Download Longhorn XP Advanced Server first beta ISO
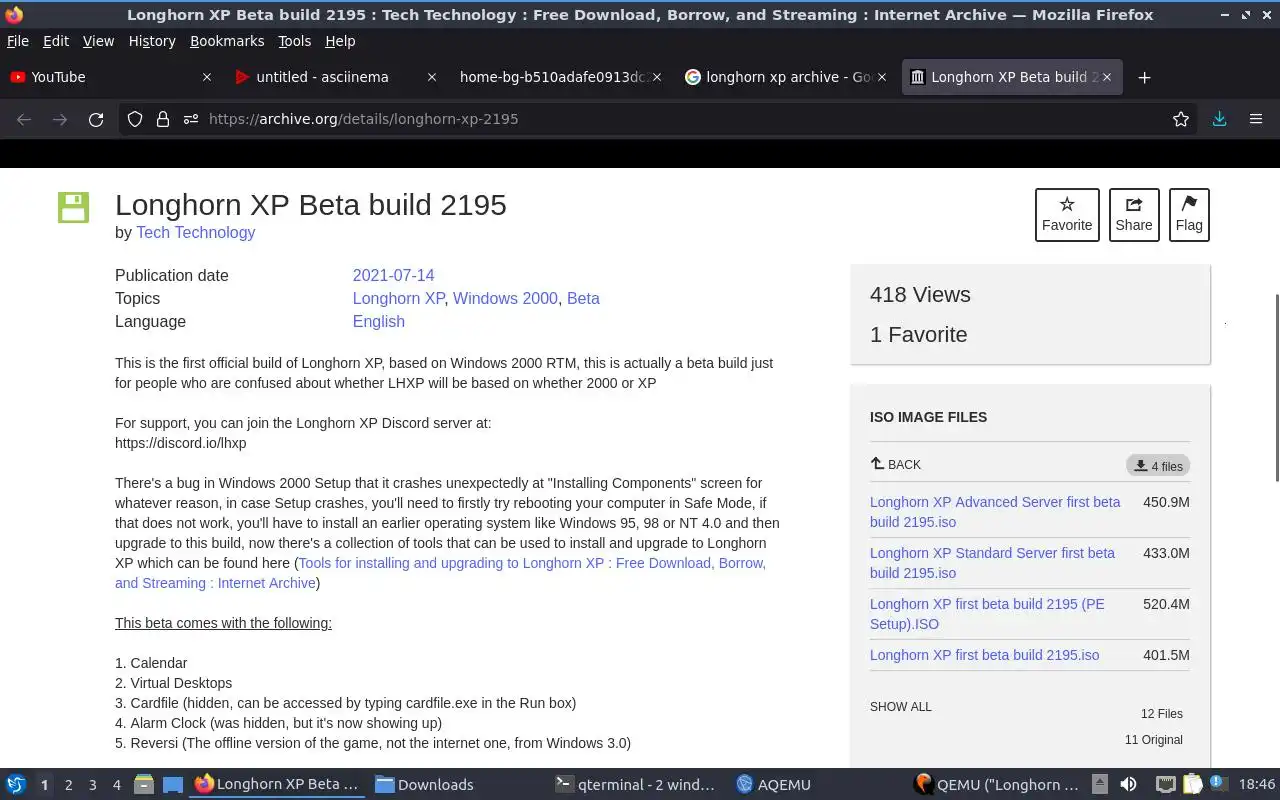 coord(995,512)
